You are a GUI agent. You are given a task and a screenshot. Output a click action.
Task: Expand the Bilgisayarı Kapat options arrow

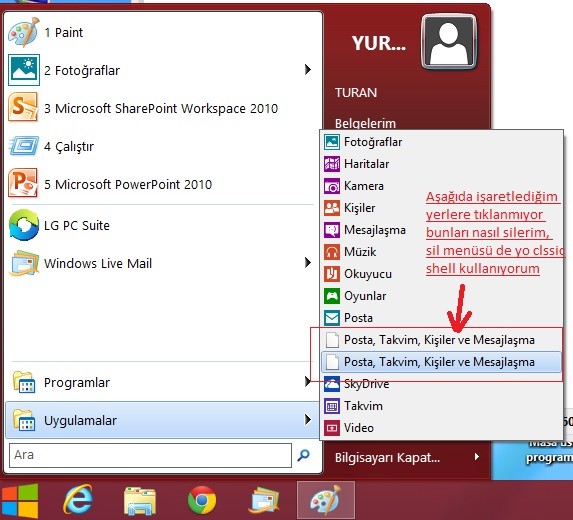click(477, 457)
